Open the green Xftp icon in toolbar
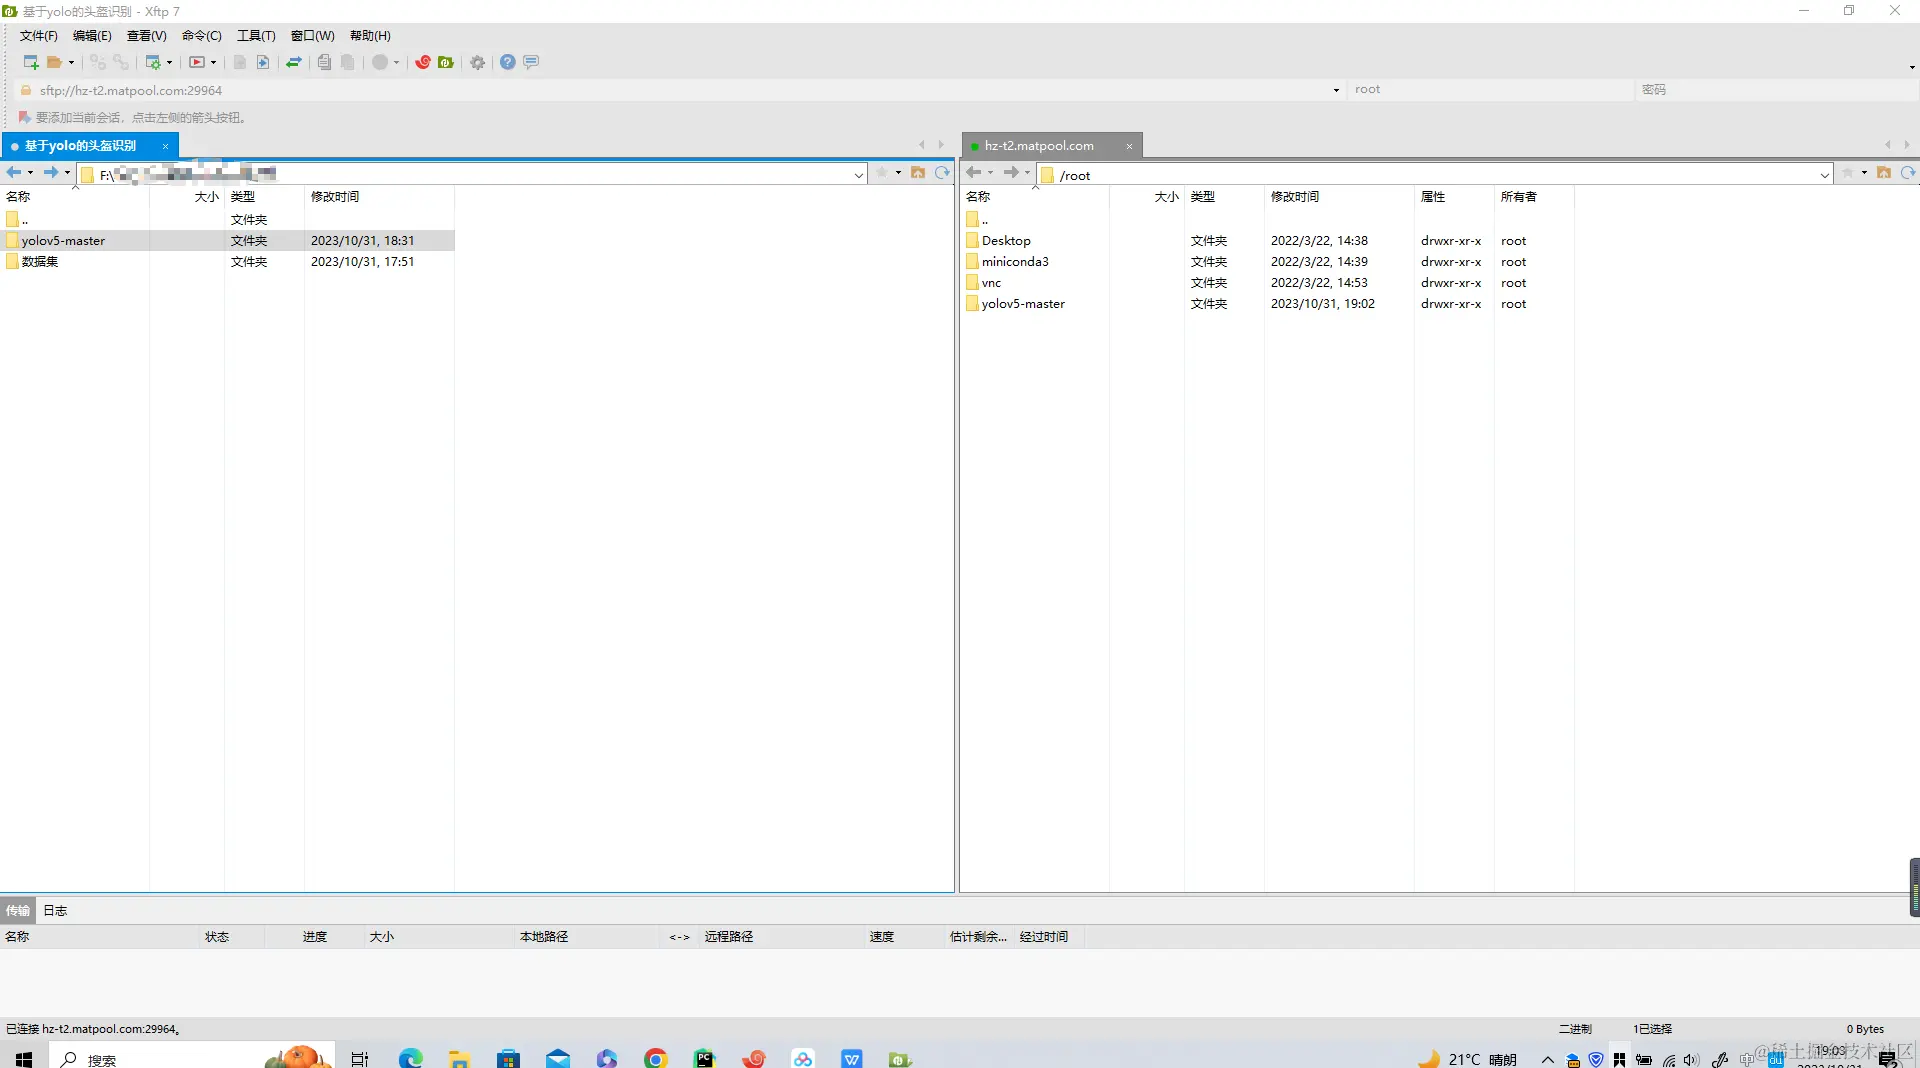This screenshot has height=1068, width=1920. [446, 62]
